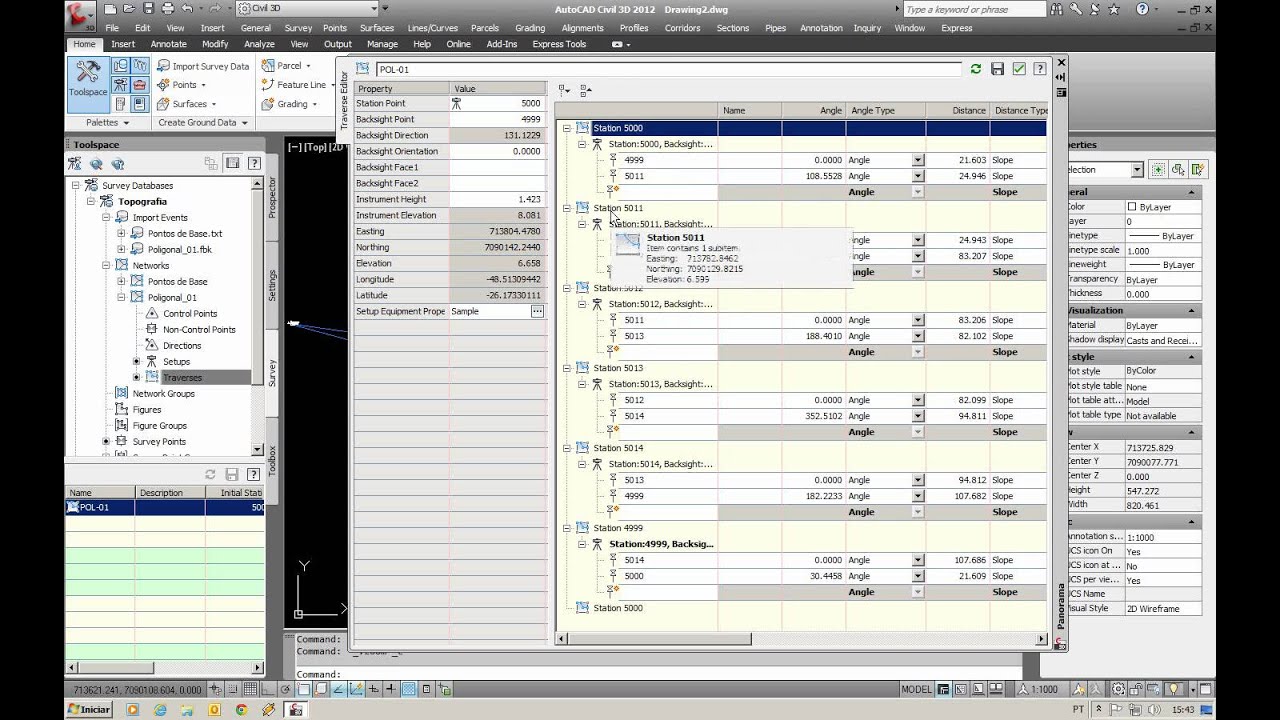Click the Internet Explorer taskbar icon
Image resolution: width=1280 pixels, height=720 pixels.
coord(160,710)
